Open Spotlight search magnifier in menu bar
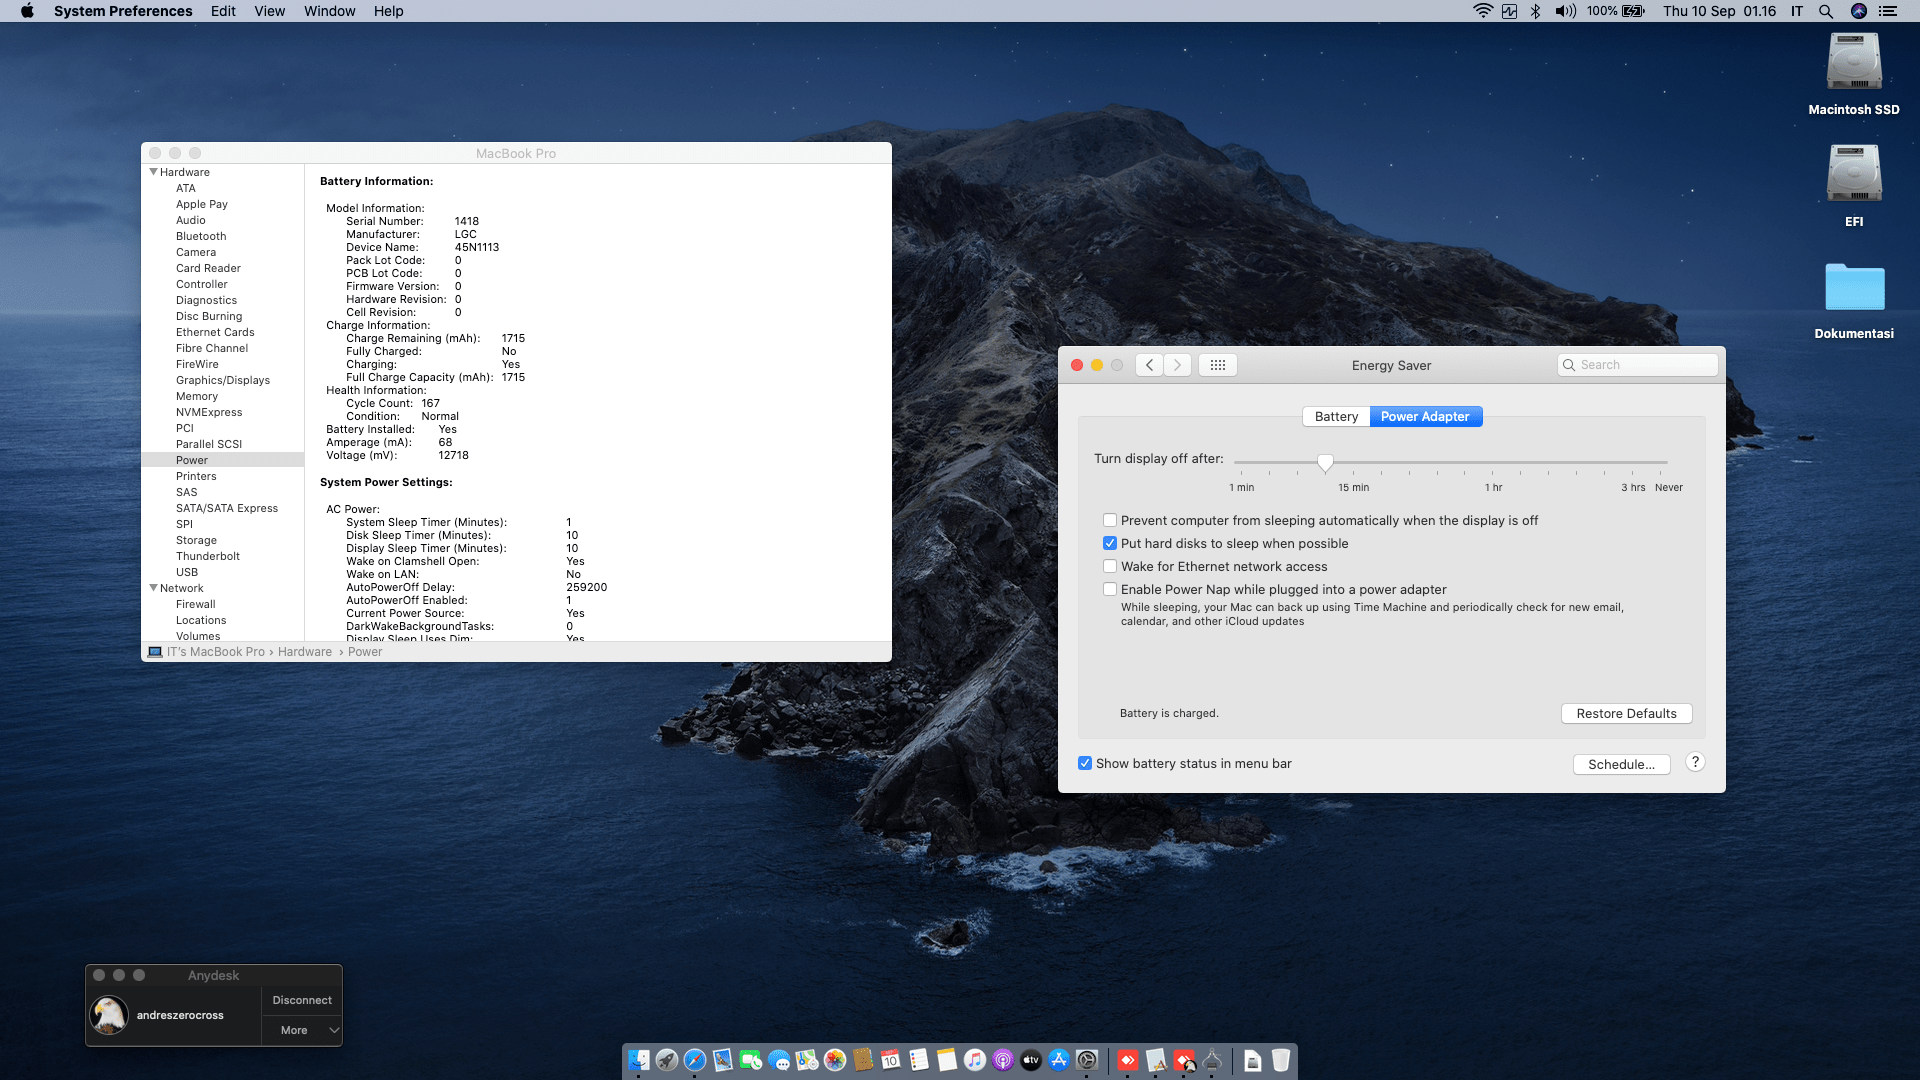 click(1826, 11)
